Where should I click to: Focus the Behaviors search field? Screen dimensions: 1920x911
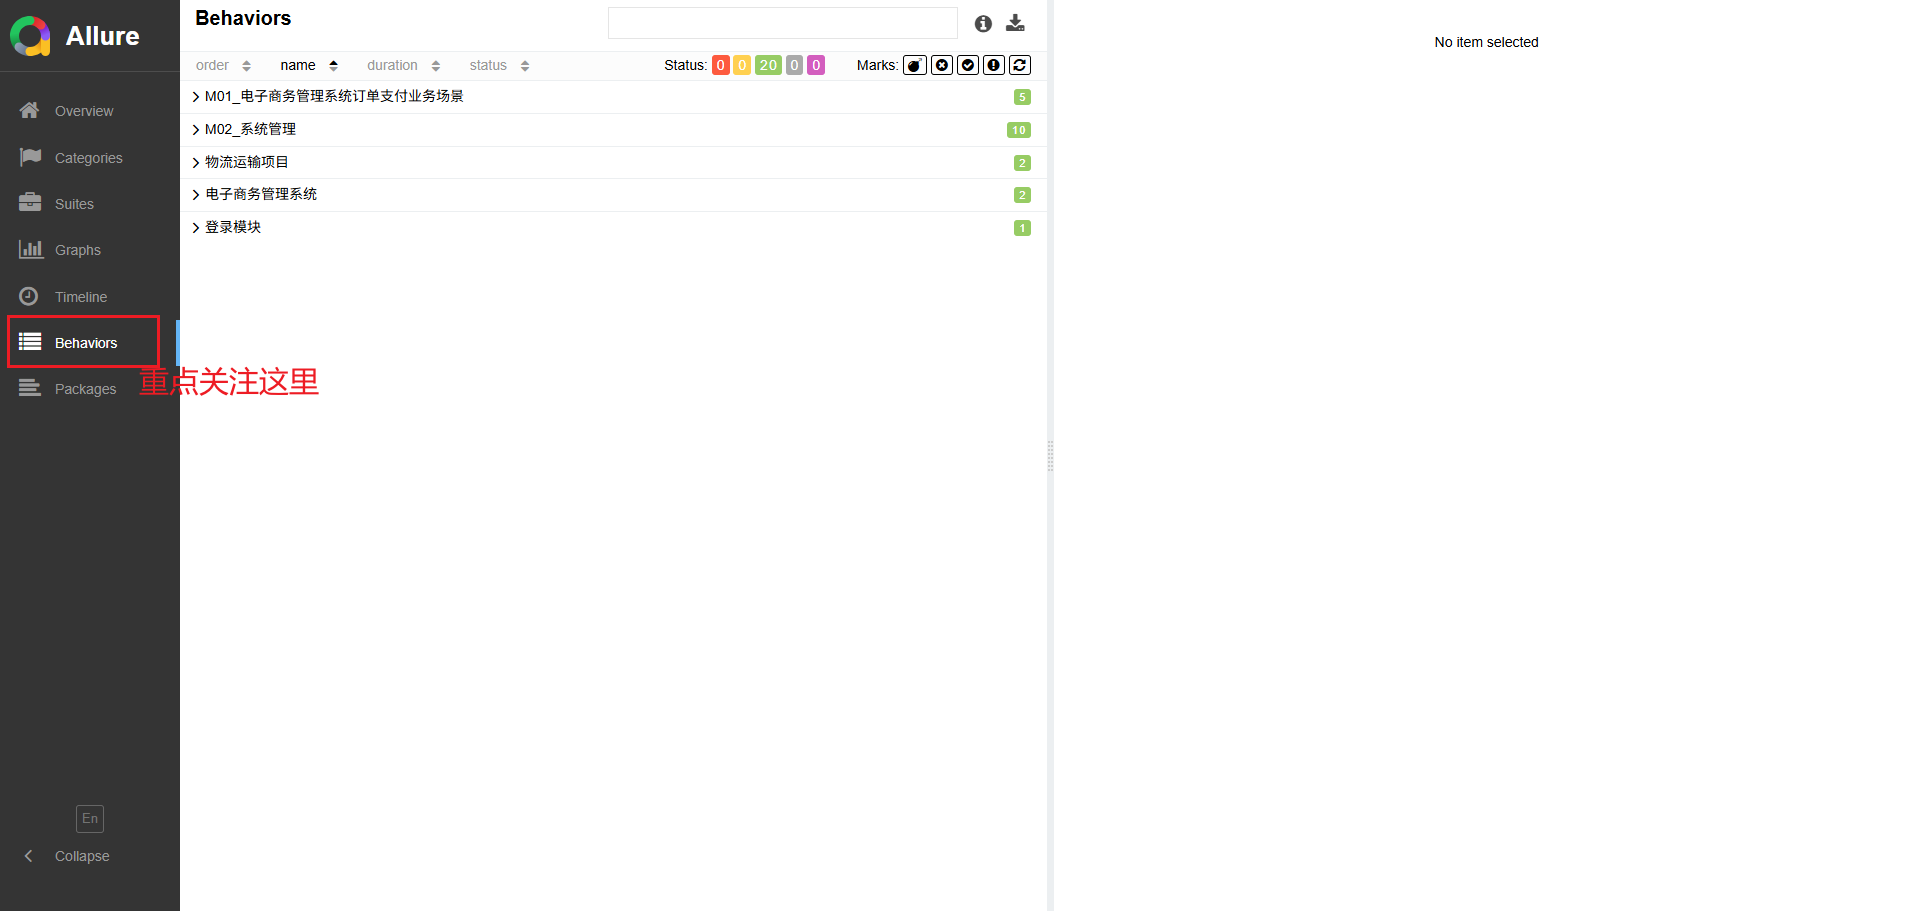click(783, 23)
